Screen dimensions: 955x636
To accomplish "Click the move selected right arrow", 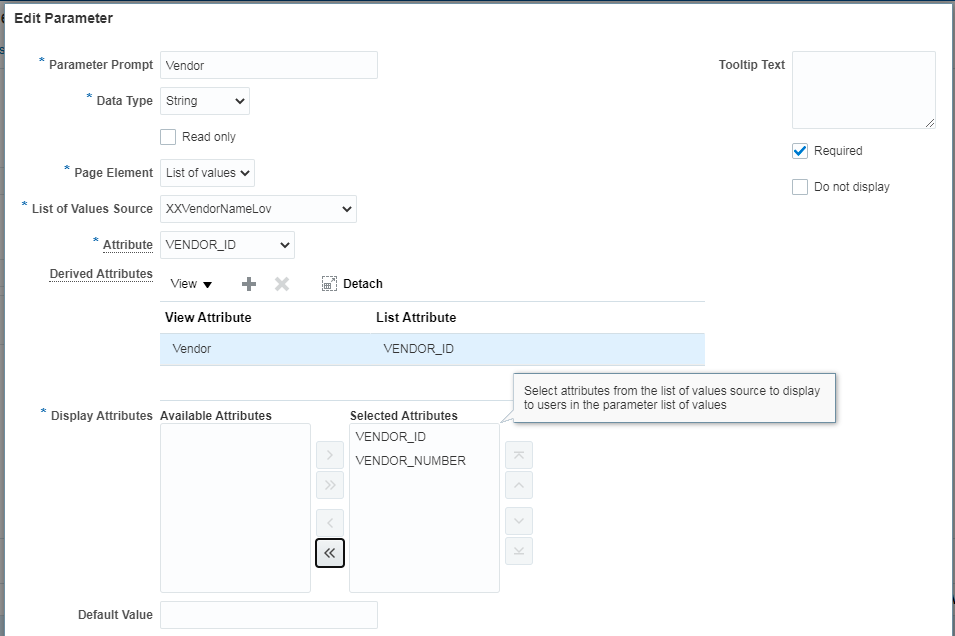I will 330,456.
